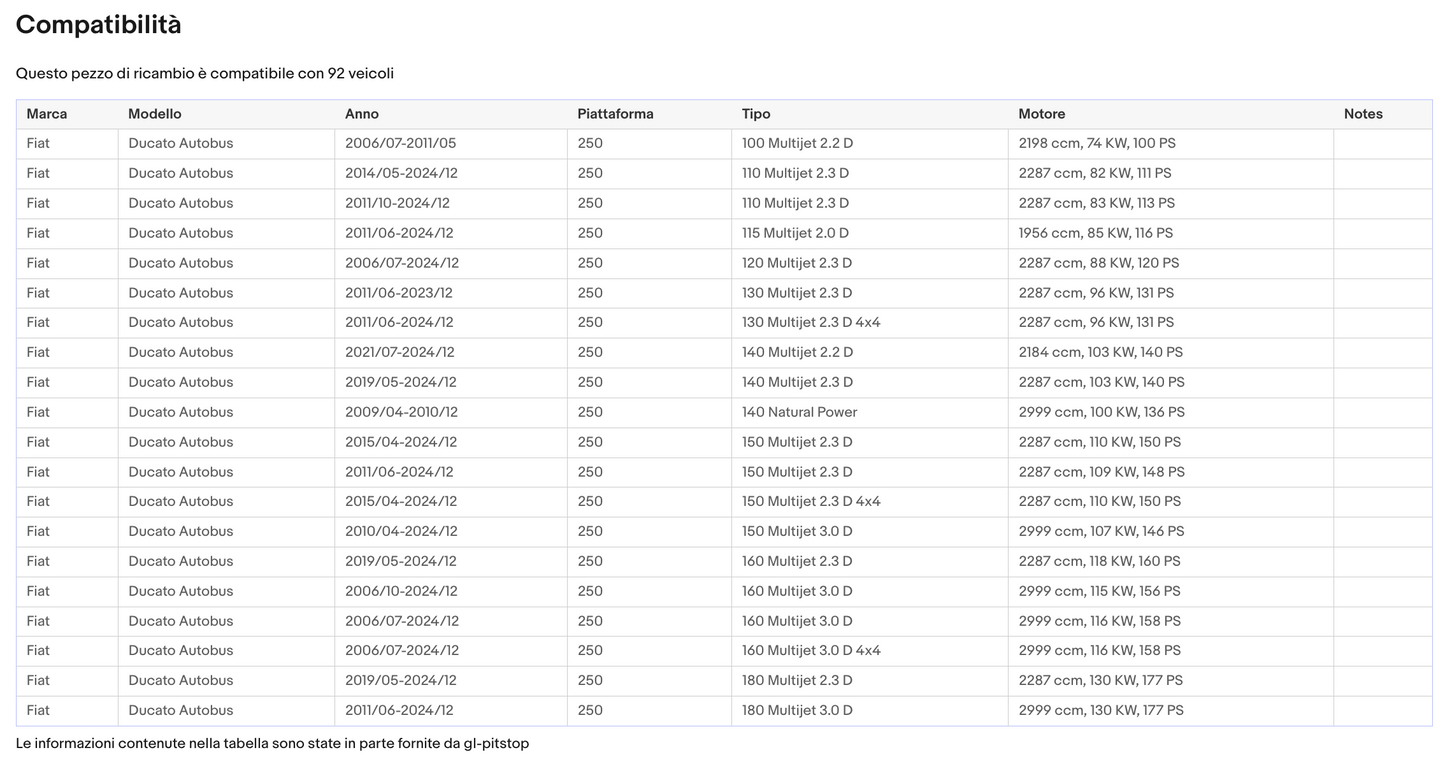Select the text stating compatibility with 92 vehicles
The image size is (1445, 771).
205,74
